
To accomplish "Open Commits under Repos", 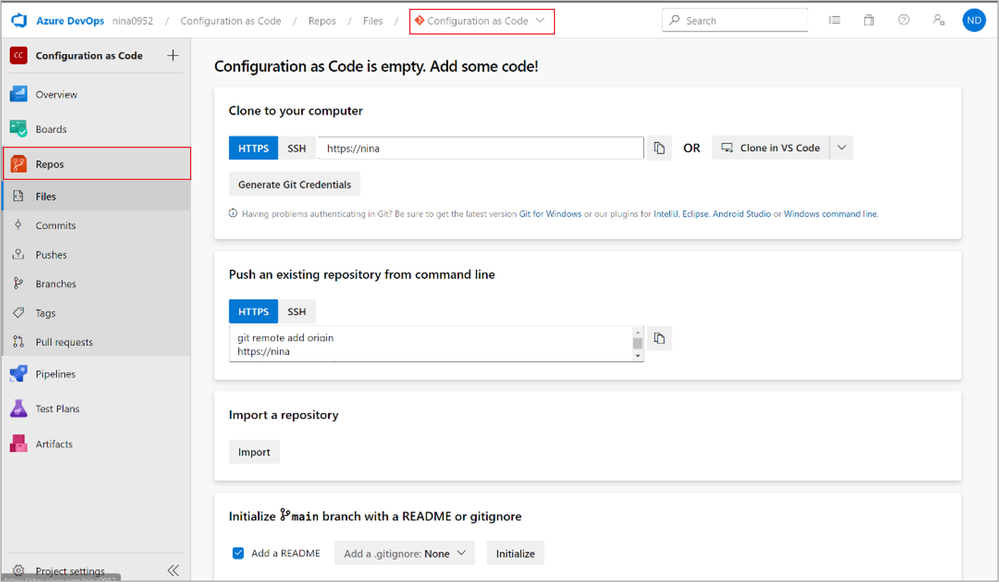I will point(96,225).
